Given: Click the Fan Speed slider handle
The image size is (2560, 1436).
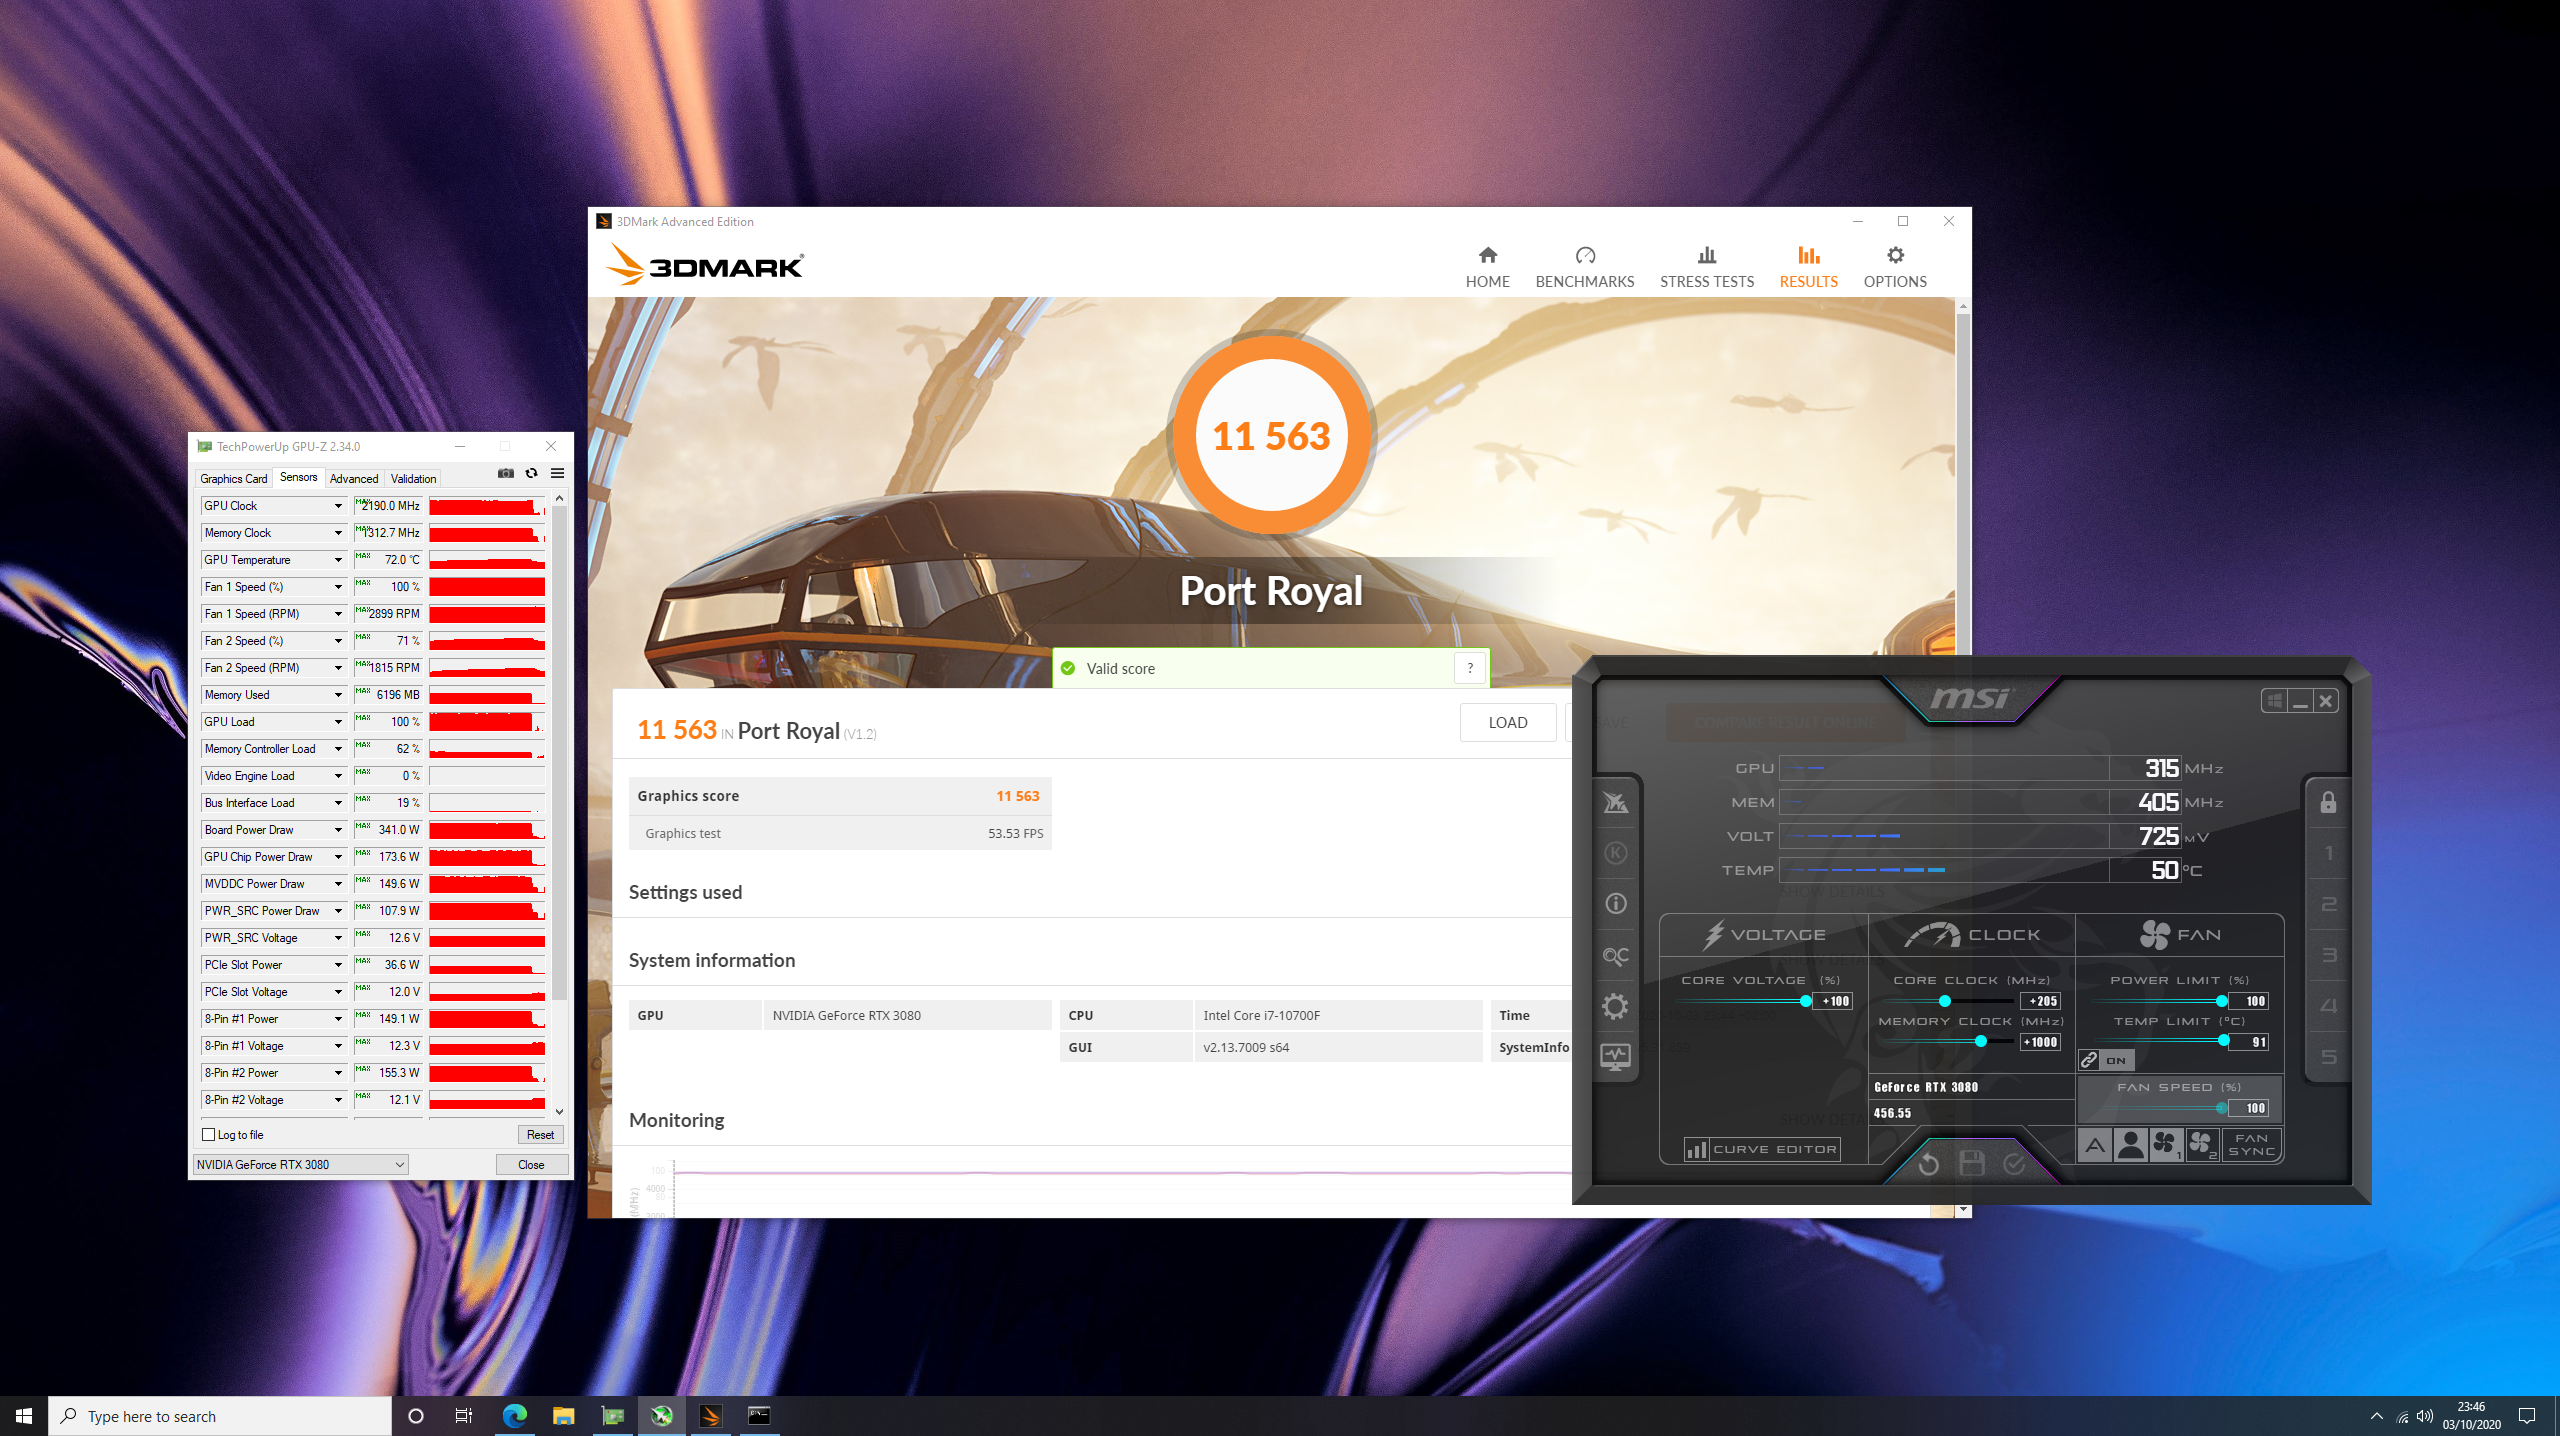Looking at the screenshot, I should pyautogui.click(x=2222, y=1108).
